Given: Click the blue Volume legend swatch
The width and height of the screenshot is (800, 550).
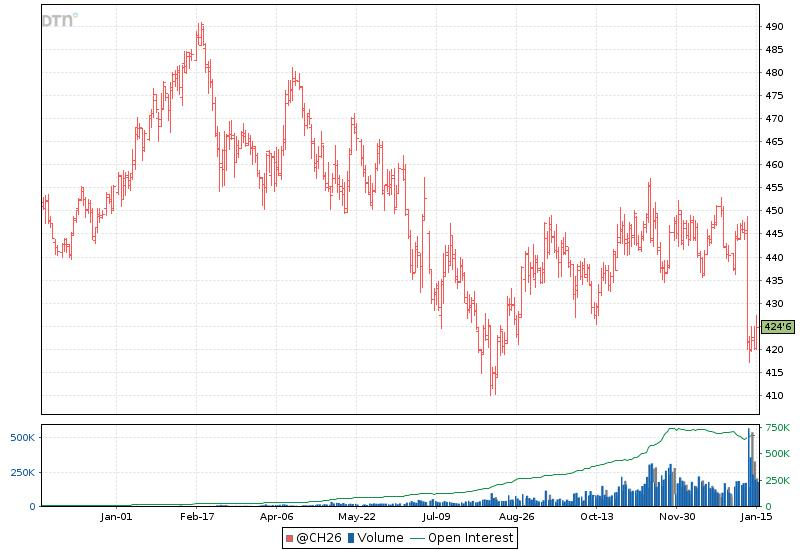Looking at the screenshot, I should [x=351, y=538].
